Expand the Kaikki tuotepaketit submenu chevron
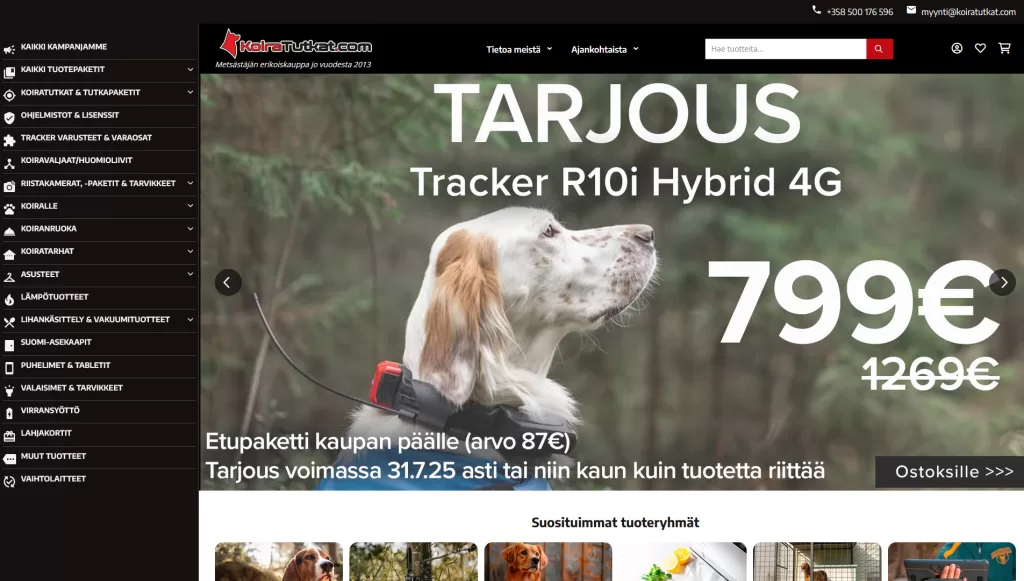 pyautogui.click(x=190, y=69)
